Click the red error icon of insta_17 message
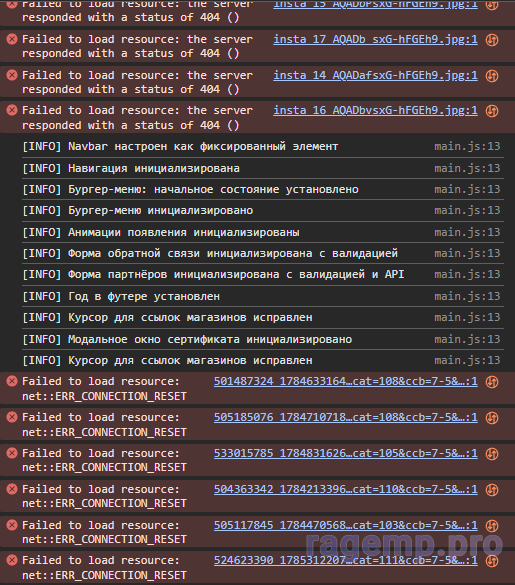 point(12,39)
